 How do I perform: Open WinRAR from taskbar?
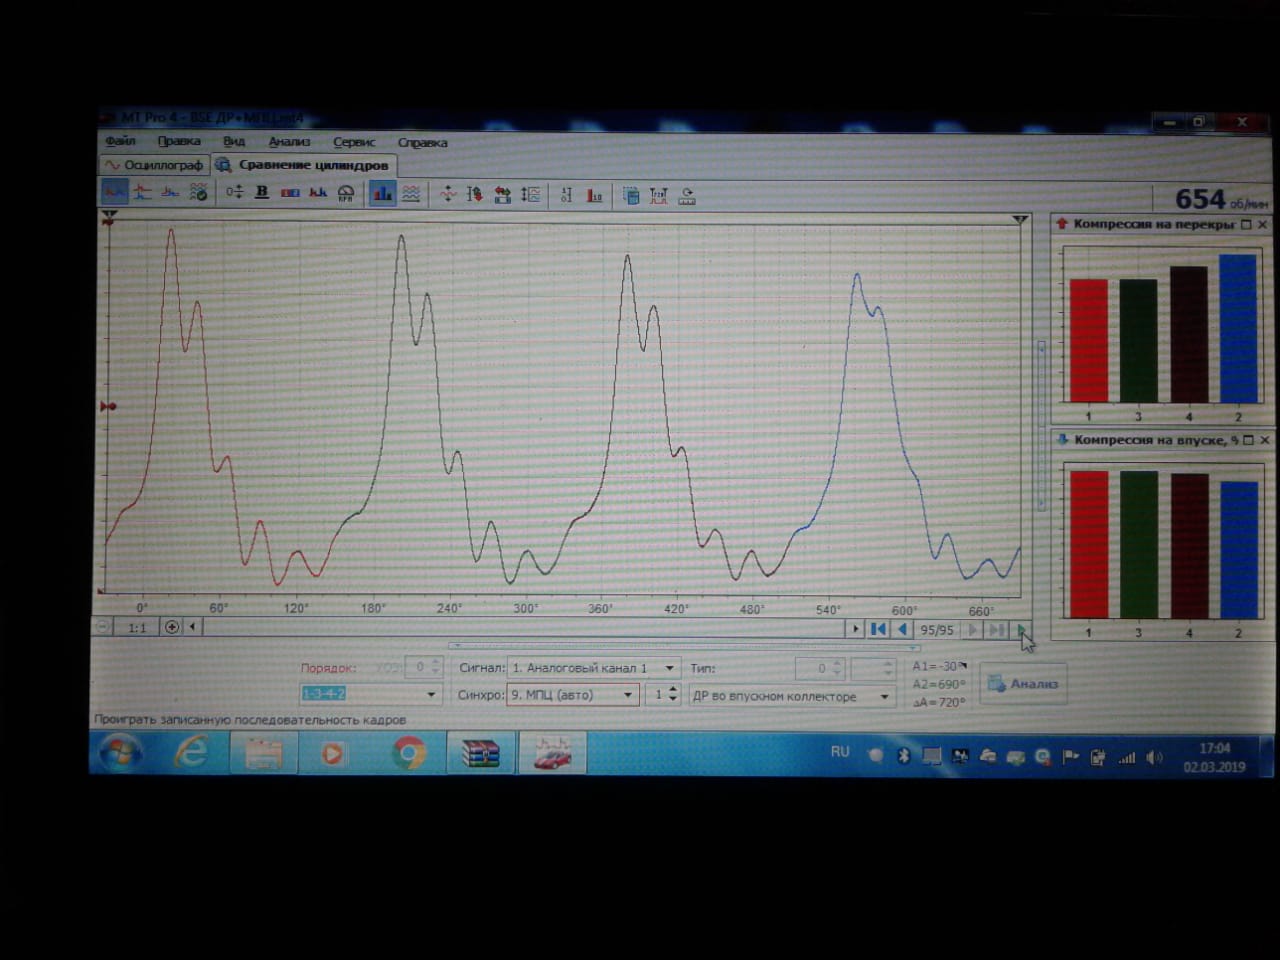480,753
